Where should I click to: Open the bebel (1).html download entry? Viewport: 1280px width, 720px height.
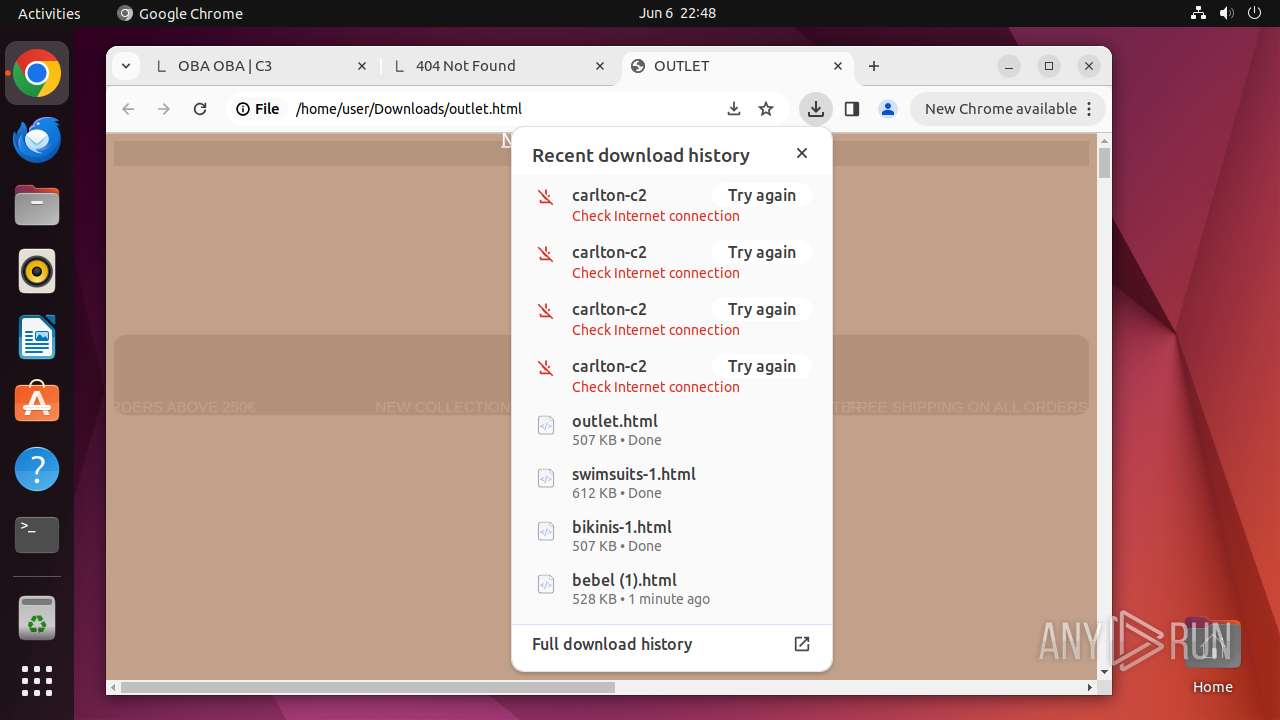click(671, 589)
